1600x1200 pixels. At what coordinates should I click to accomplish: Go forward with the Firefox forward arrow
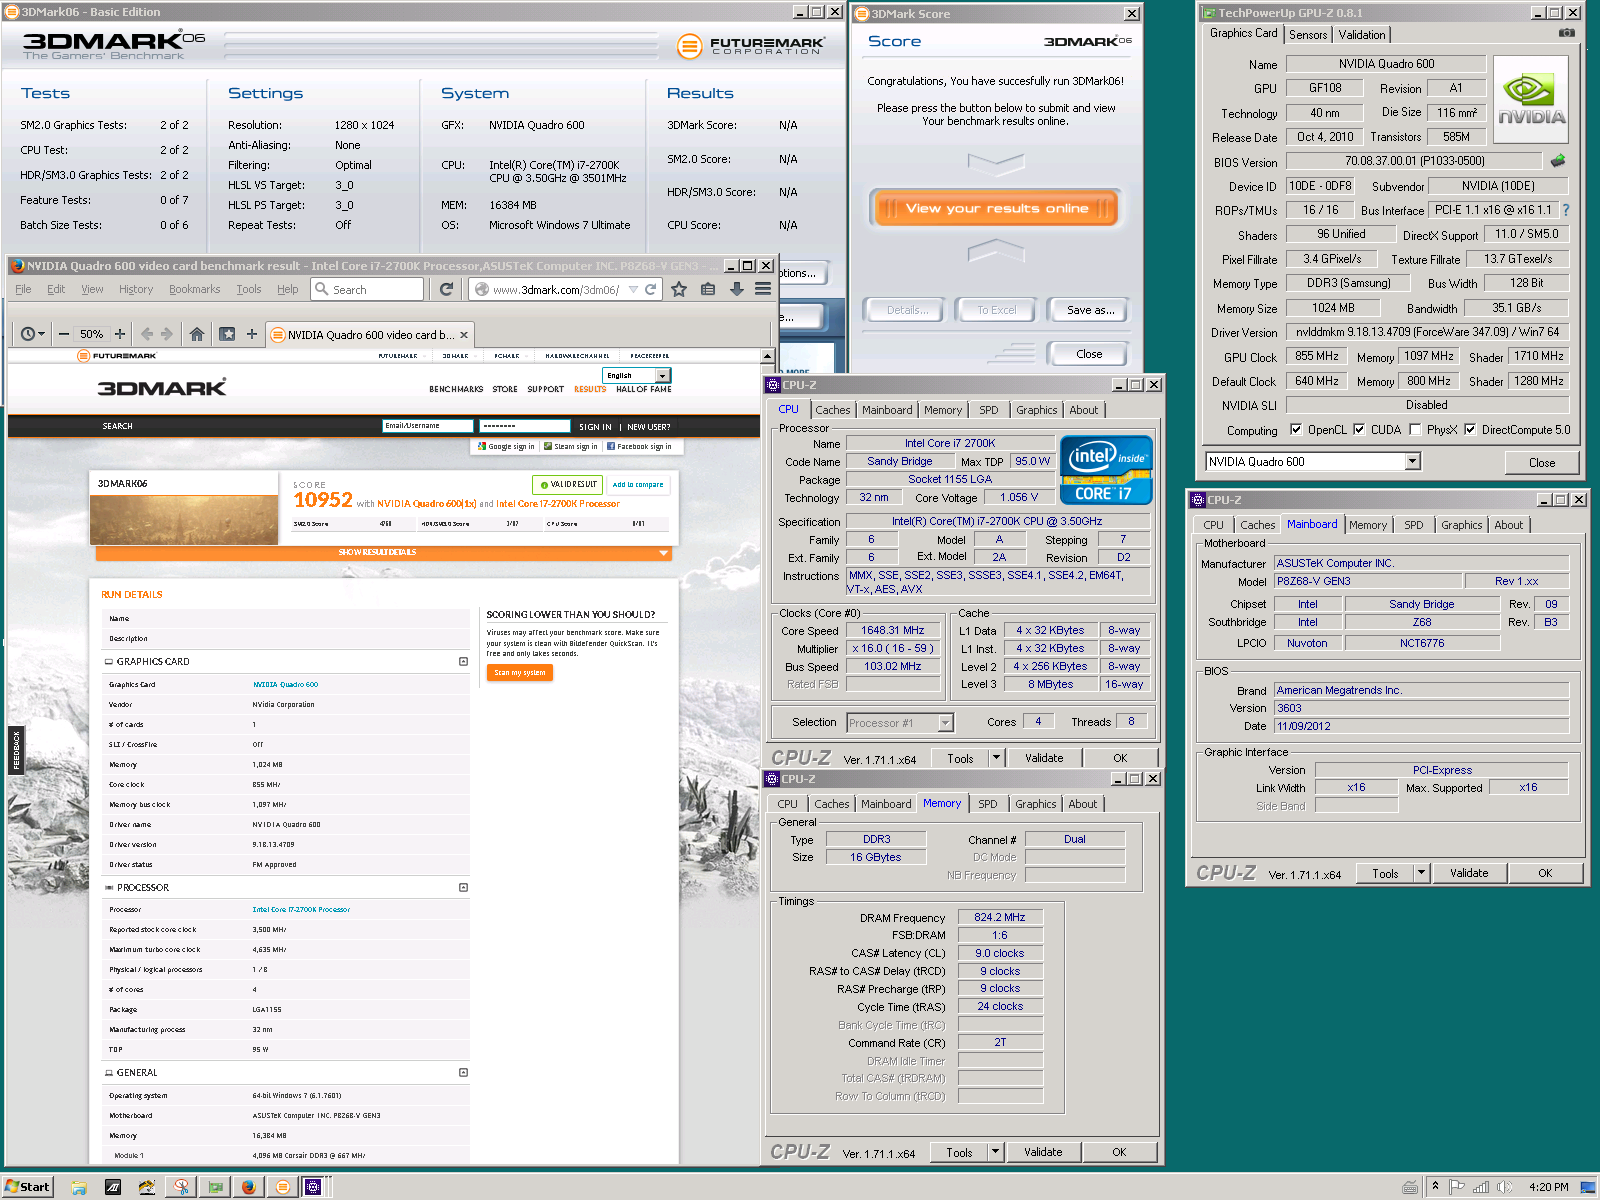coord(167,334)
